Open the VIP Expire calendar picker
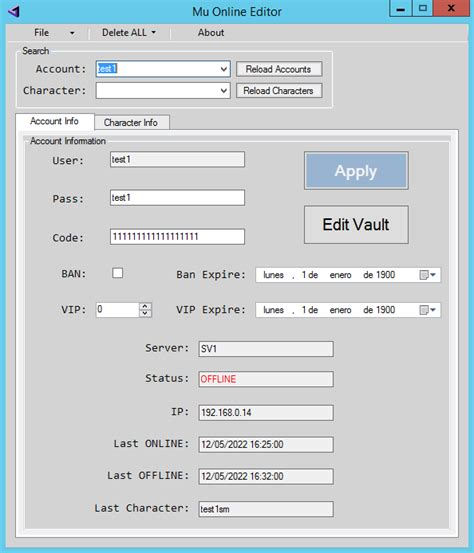The height and width of the screenshot is (553, 474). [x=427, y=310]
